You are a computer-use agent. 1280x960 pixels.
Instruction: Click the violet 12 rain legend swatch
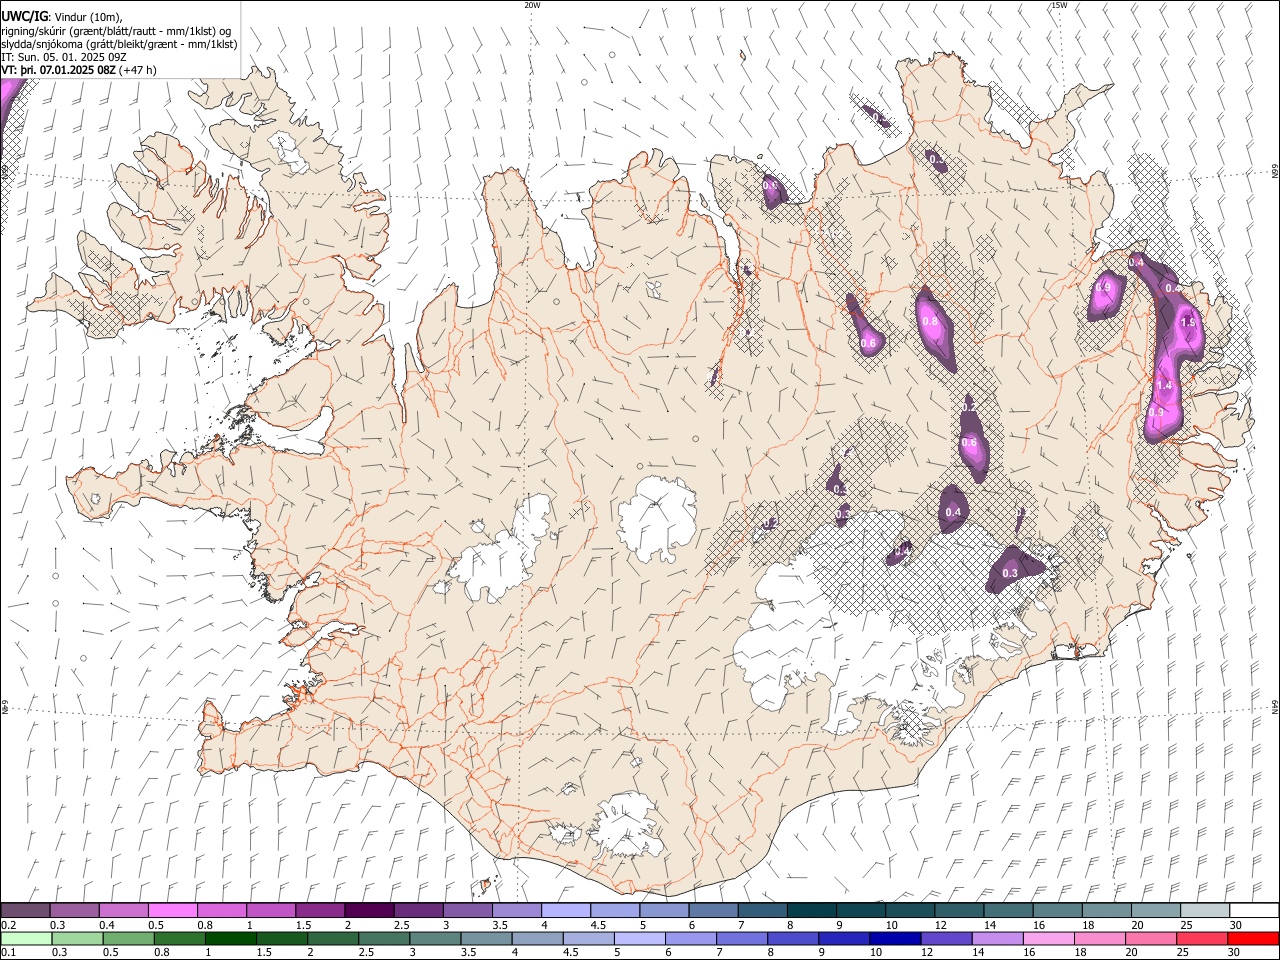[945, 939]
